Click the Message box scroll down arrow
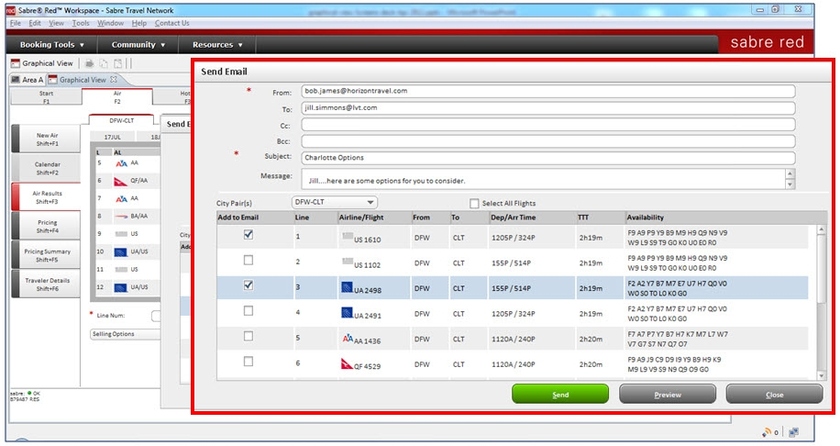Image resolution: width=840 pixels, height=446 pixels. click(790, 183)
